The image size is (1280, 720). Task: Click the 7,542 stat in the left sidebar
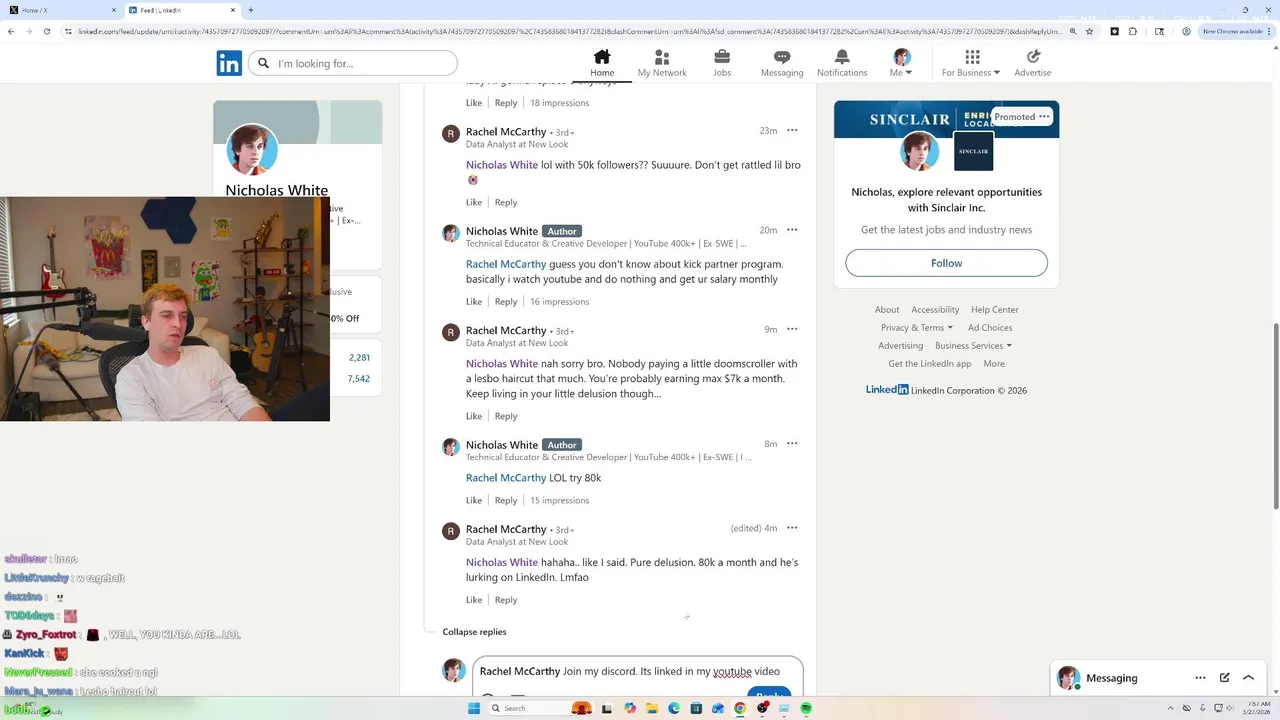point(358,378)
